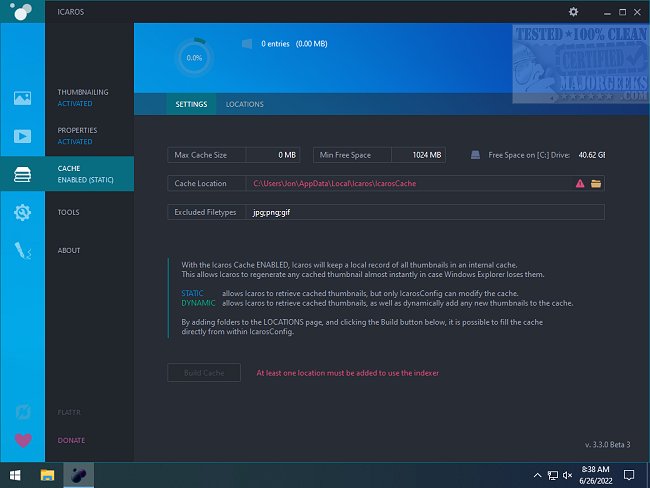
Task: Minimize the Icaros window
Action: tap(607, 12)
